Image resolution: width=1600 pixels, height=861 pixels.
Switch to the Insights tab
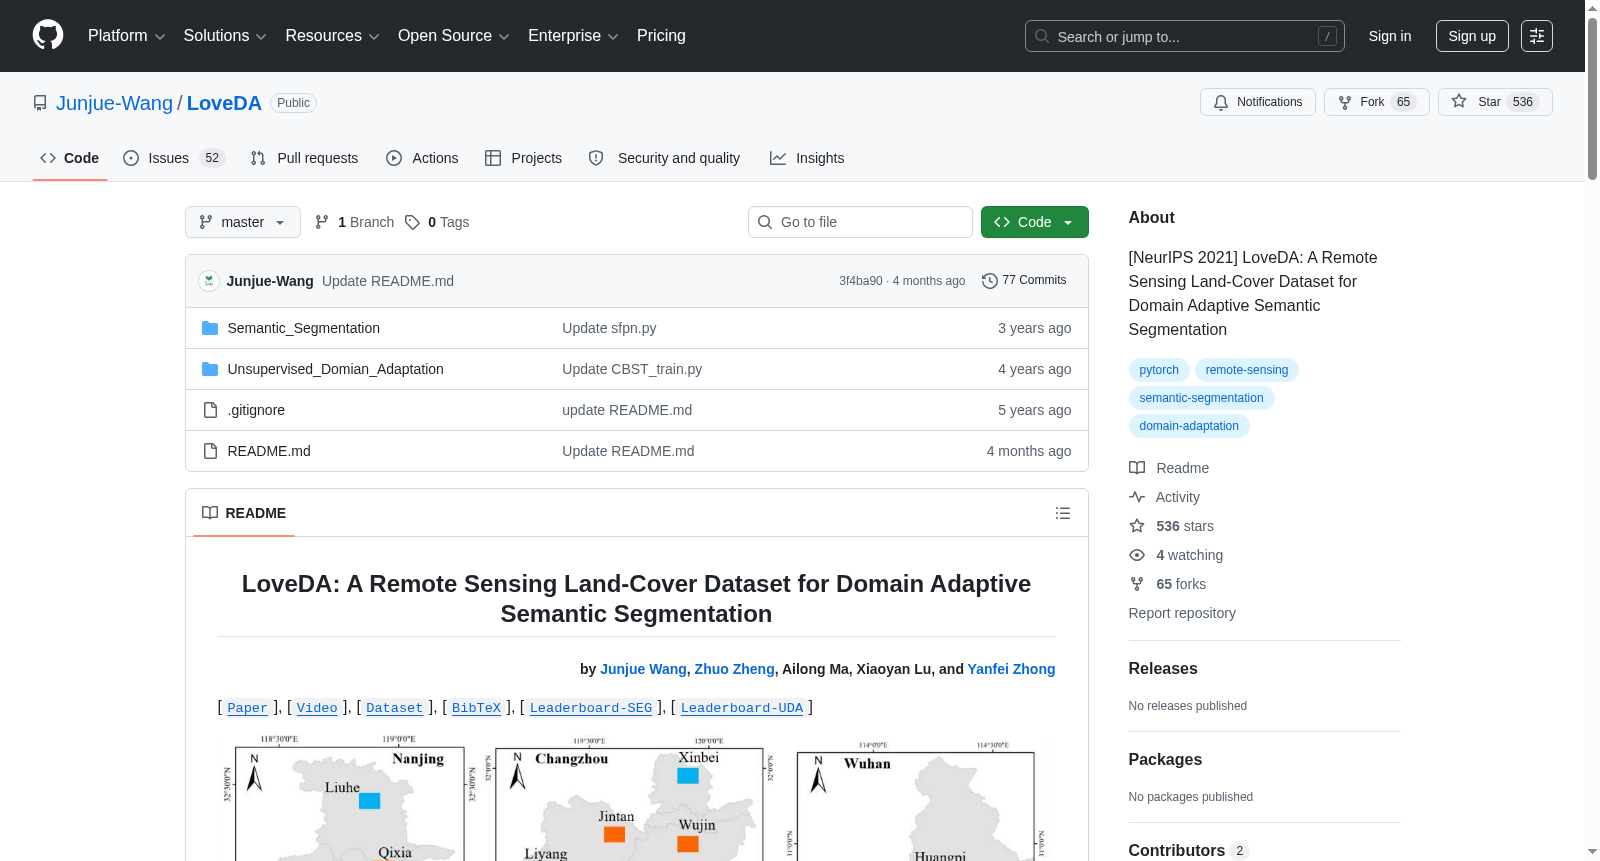(x=807, y=158)
